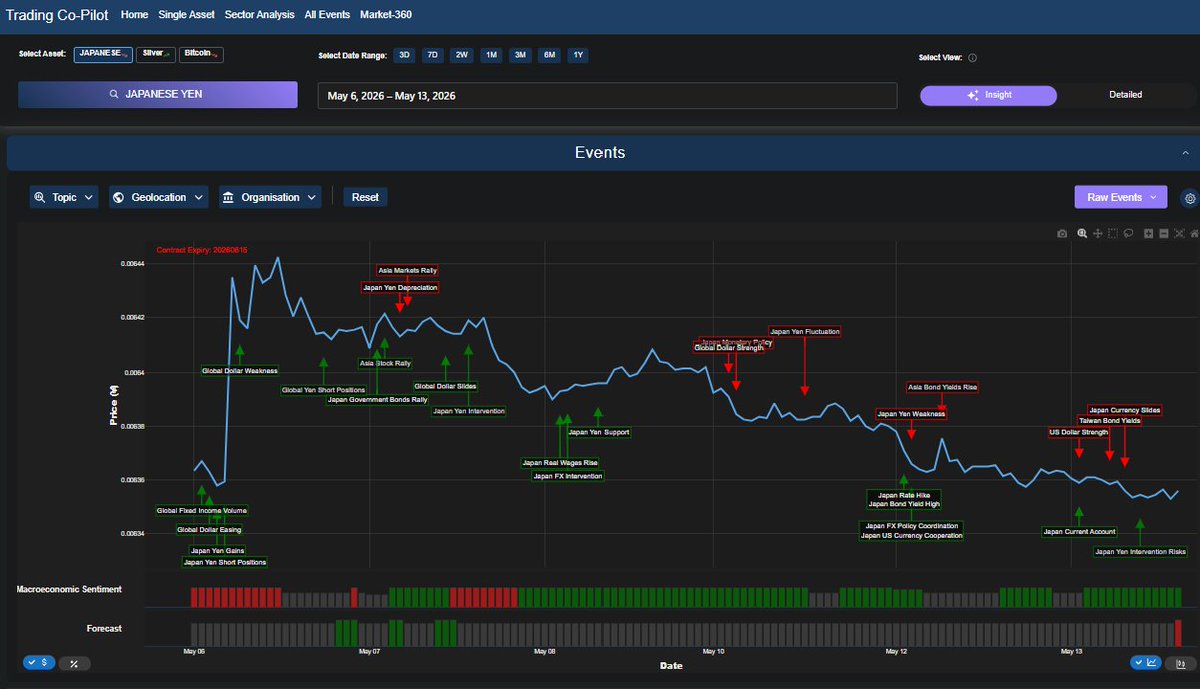Screen dimensions: 1200x689
Task: Open the Organisation filter dropdown
Action: (x=270, y=198)
